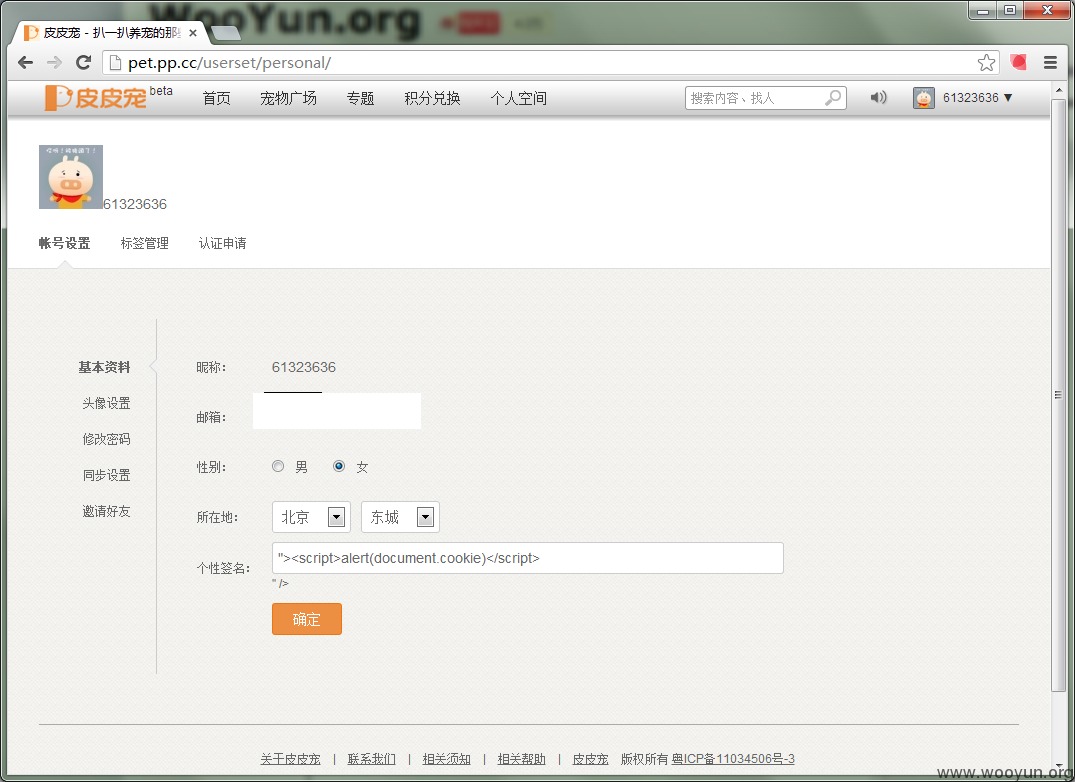Image resolution: width=1075 pixels, height=782 pixels.
Task: Click the speaker notification icon
Action: pos(878,97)
